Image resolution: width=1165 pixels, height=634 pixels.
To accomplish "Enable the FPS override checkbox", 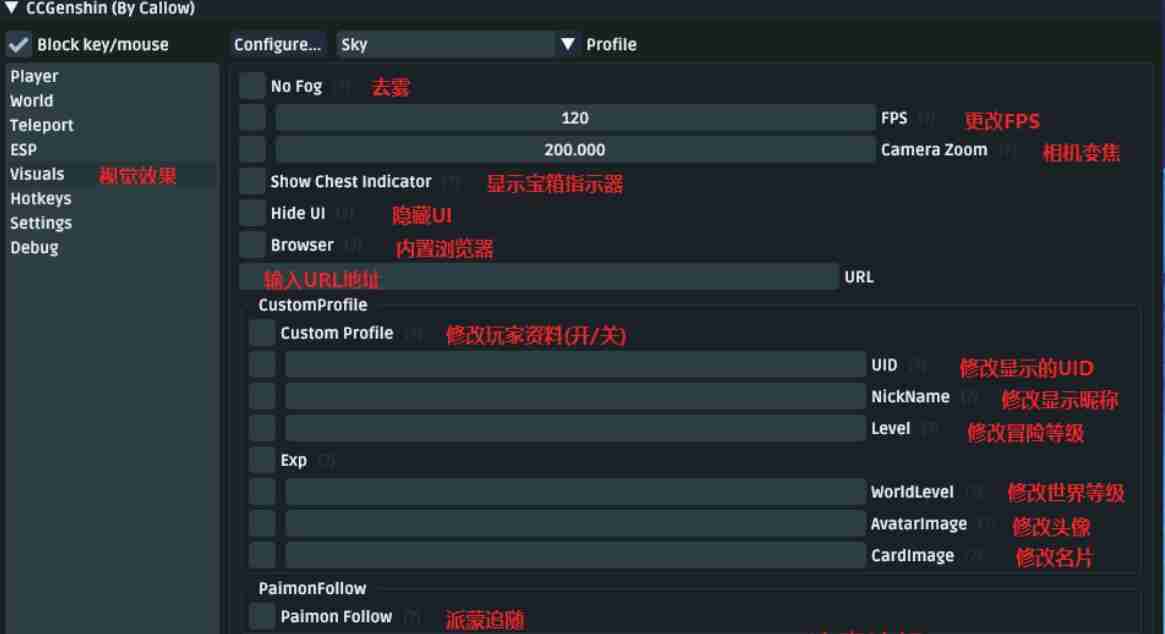I will click(252, 118).
